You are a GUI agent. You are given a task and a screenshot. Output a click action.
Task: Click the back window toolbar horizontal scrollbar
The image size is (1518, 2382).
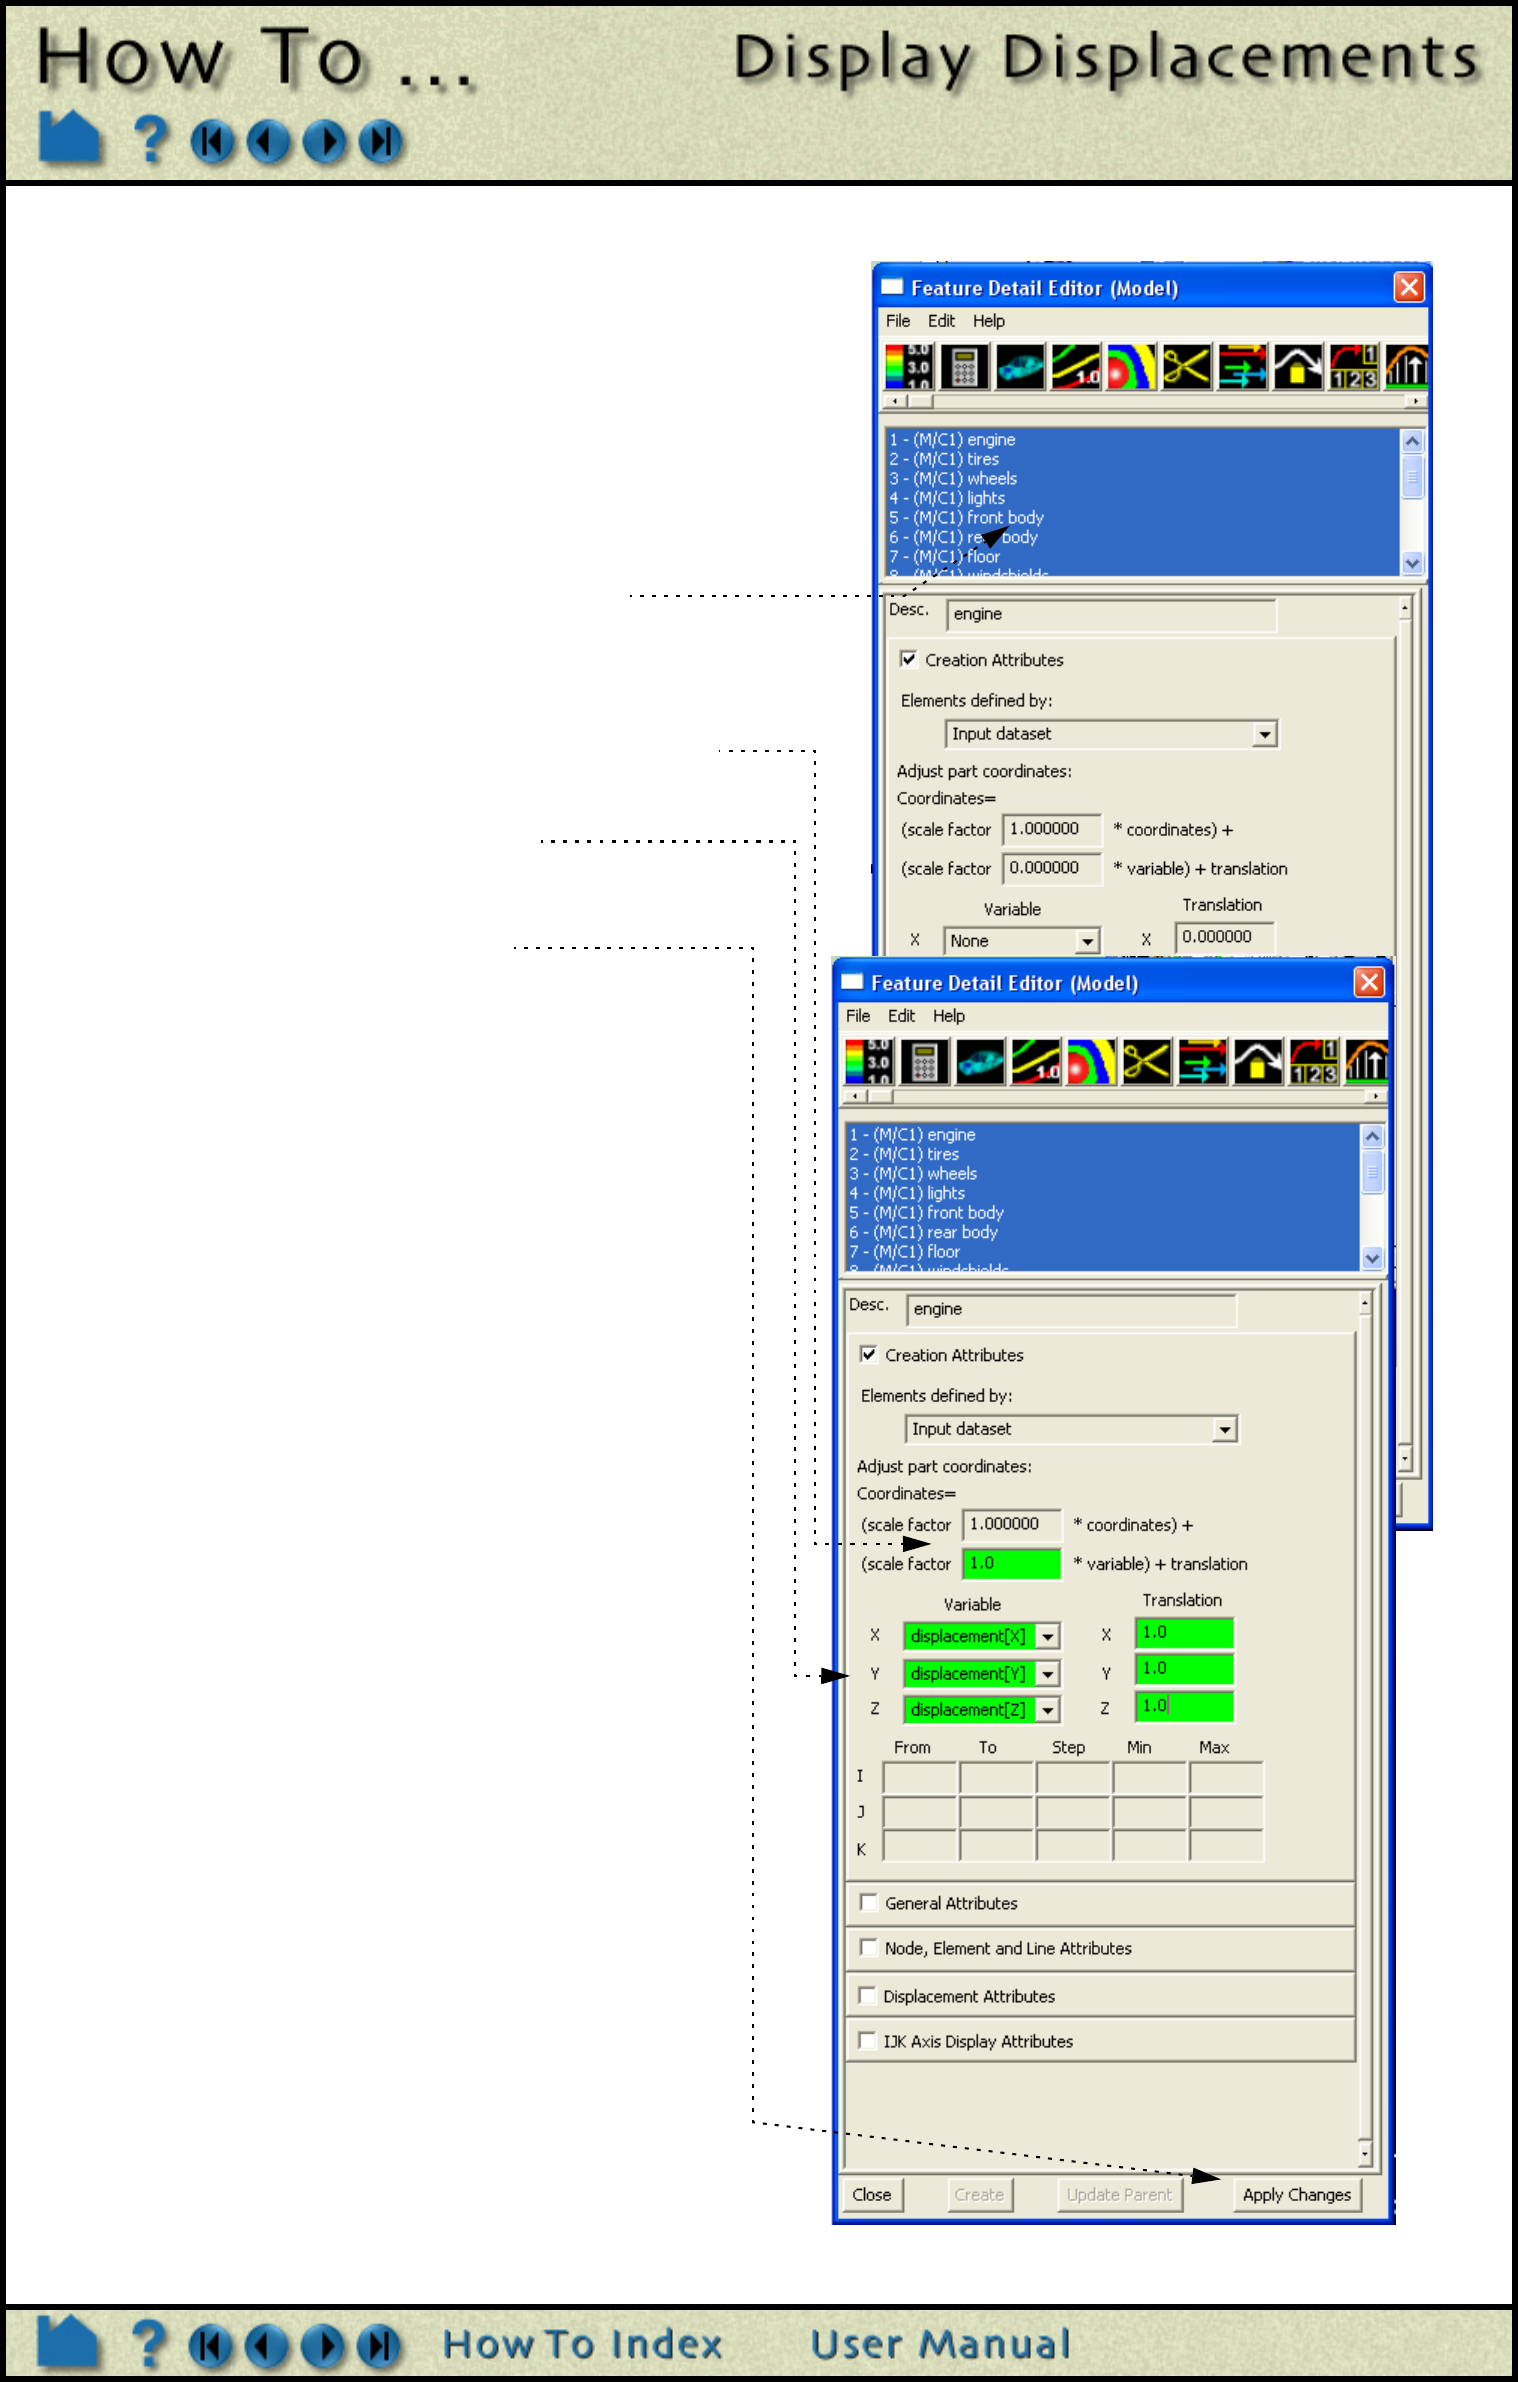click(1155, 401)
